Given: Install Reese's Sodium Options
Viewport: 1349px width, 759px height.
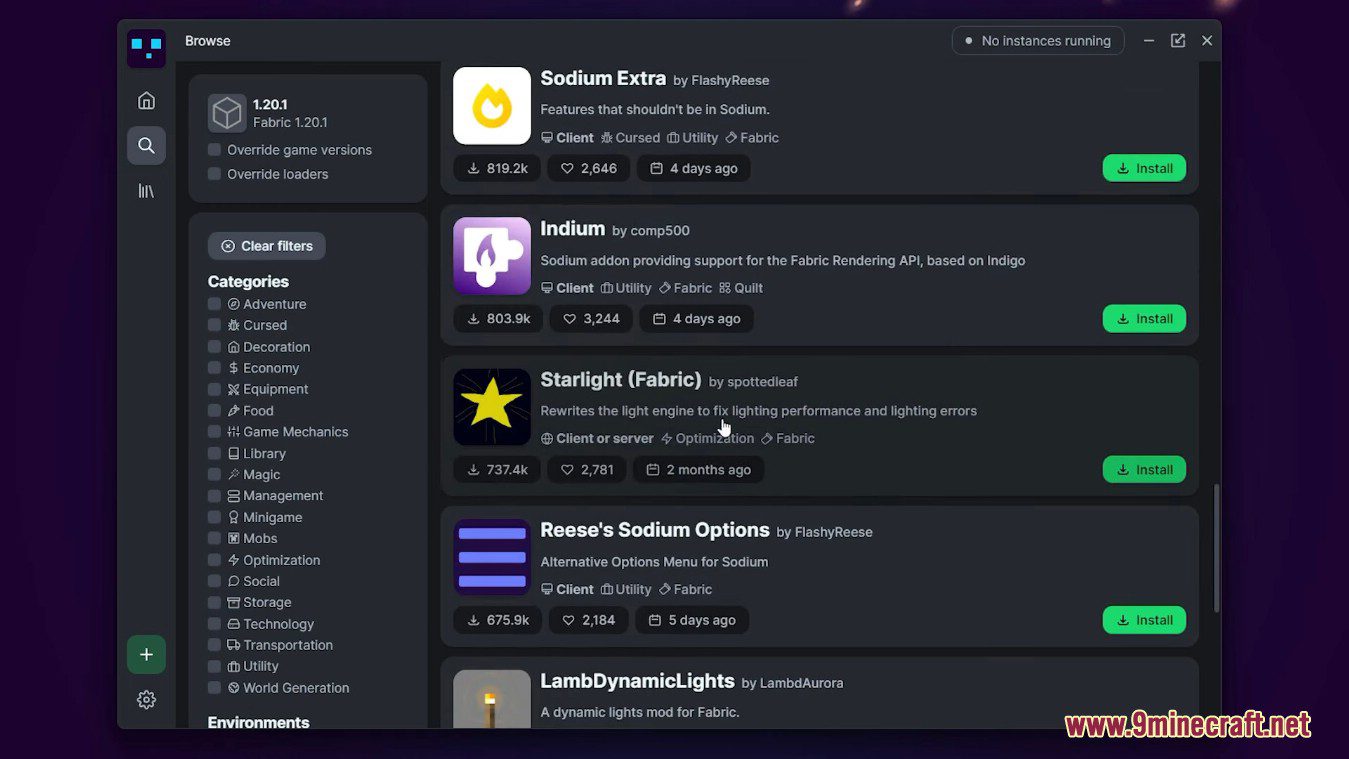Looking at the screenshot, I should 1144,620.
